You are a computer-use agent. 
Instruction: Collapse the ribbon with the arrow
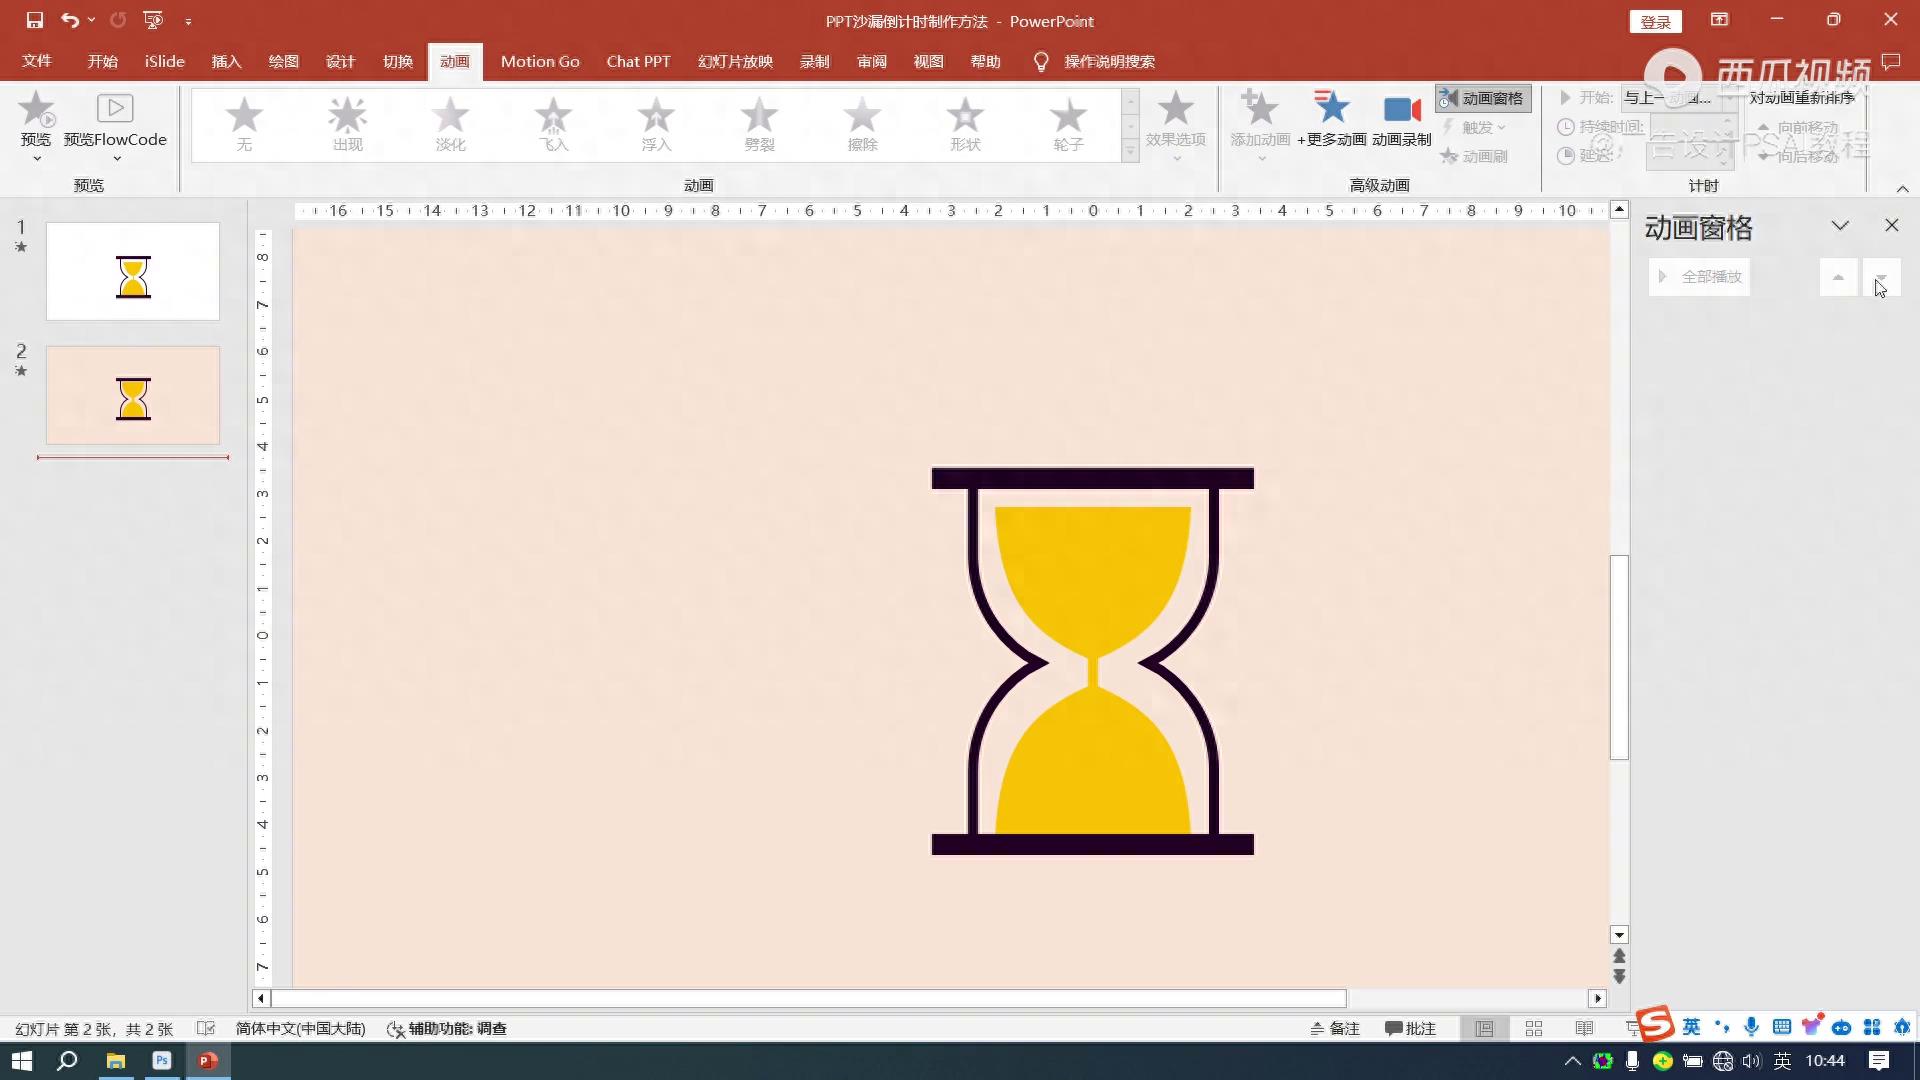pyautogui.click(x=1903, y=188)
